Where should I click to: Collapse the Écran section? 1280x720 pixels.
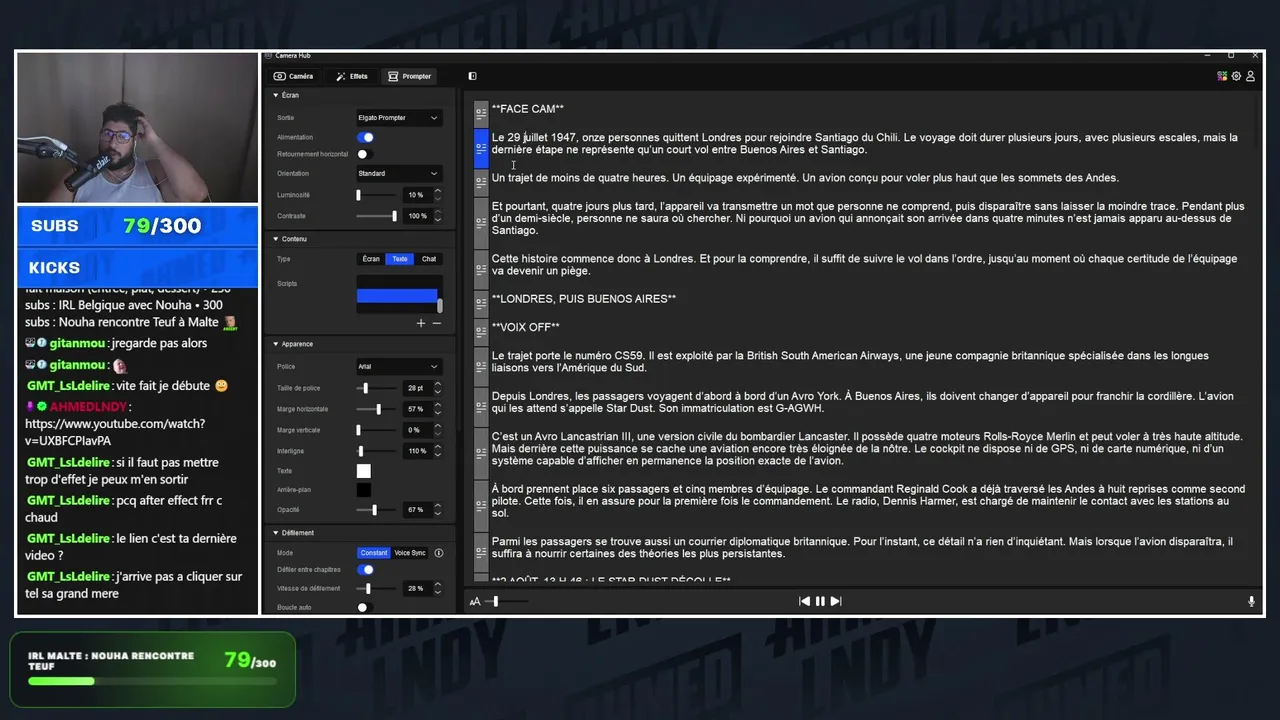point(276,95)
